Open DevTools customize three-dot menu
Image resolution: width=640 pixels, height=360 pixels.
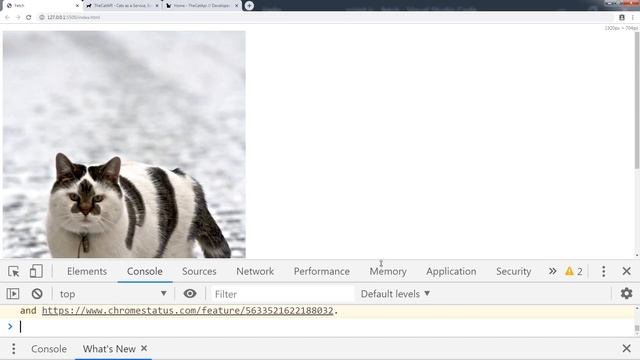pyautogui.click(x=603, y=271)
